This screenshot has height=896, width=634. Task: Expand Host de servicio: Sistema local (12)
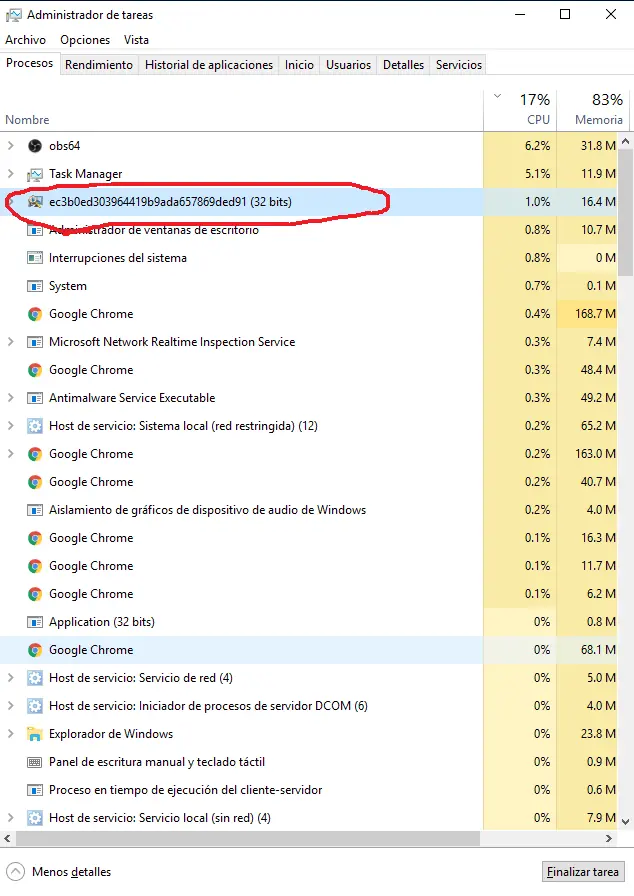(10, 426)
